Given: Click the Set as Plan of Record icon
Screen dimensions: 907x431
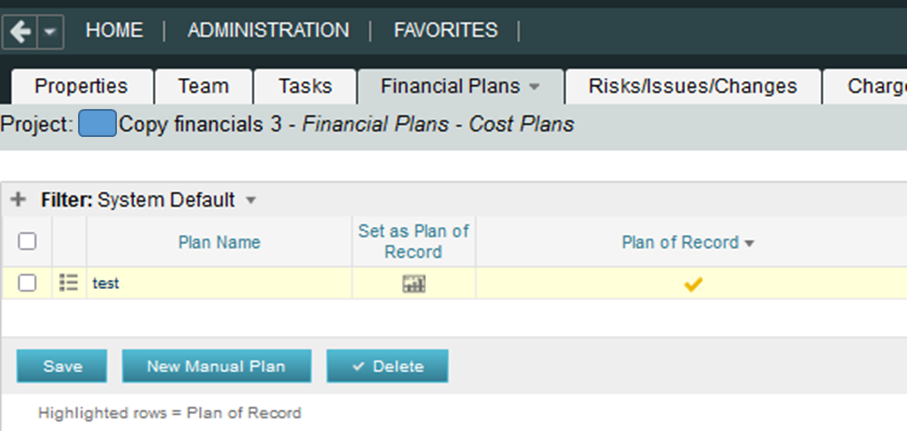Looking at the screenshot, I should (413, 284).
